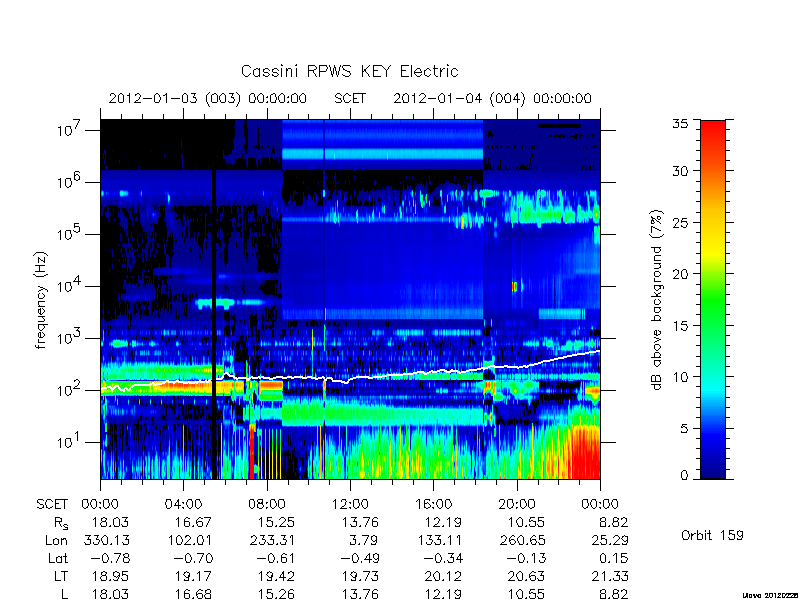Select the L value "15.26"
The image size is (800, 600).
pos(276,594)
